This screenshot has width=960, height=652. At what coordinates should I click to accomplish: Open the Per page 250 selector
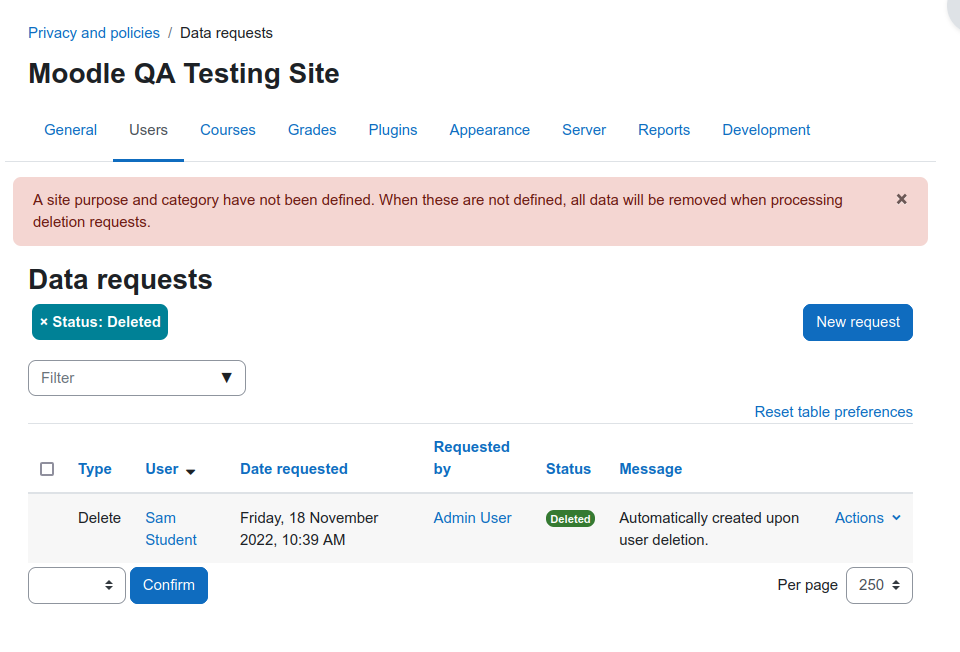tap(879, 585)
